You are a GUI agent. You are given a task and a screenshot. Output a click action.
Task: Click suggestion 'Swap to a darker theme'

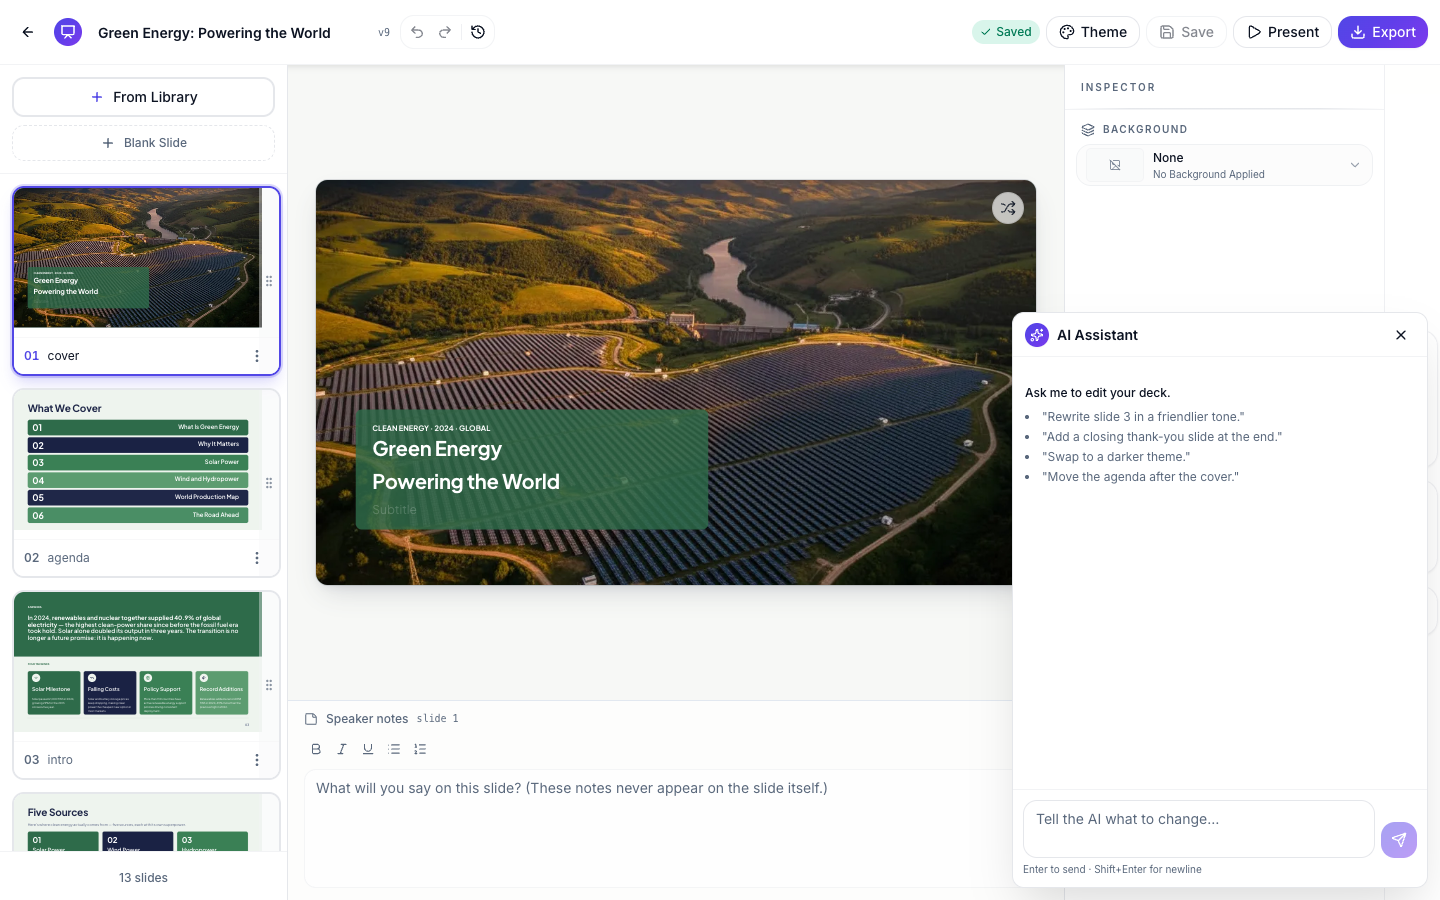point(1116,457)
